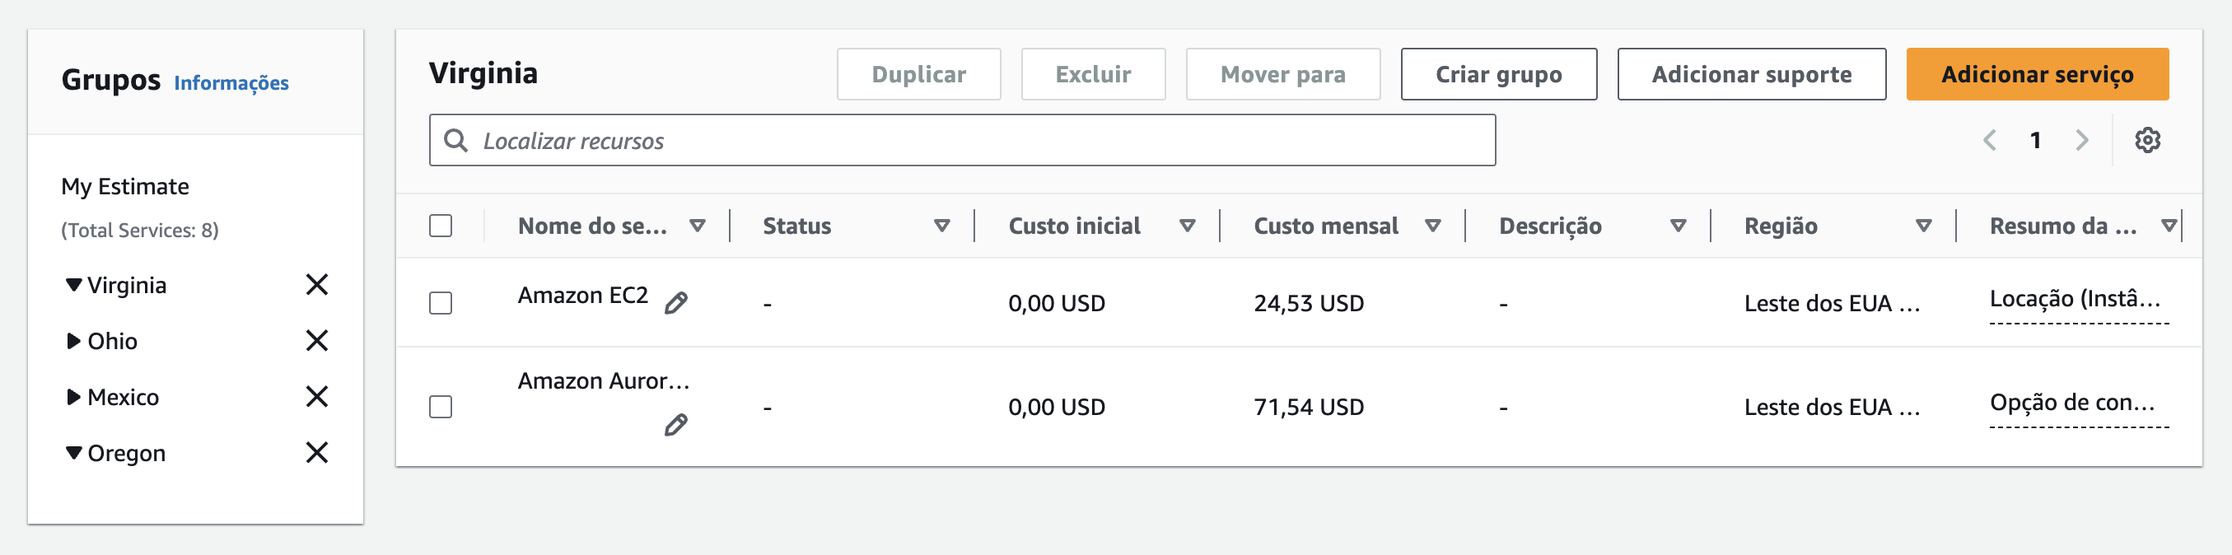Delete the Ohio group using X
Viewport: 2232px width, 555px height.
tap(317, 341)
